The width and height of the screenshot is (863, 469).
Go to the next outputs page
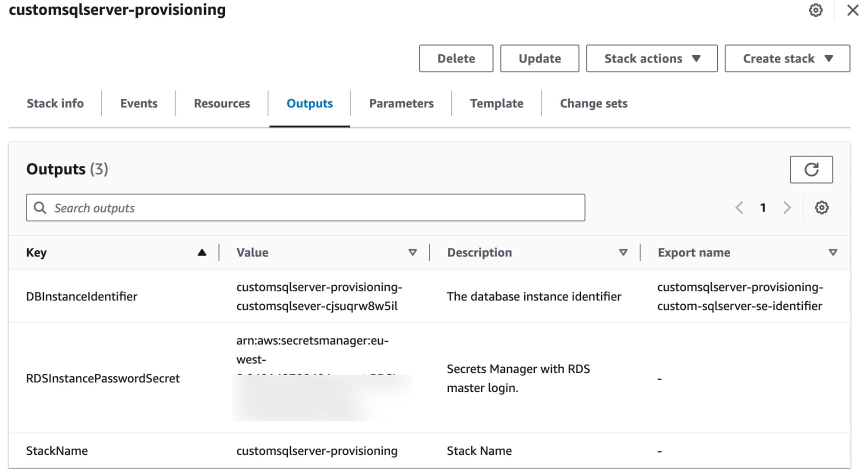(787, 208)
